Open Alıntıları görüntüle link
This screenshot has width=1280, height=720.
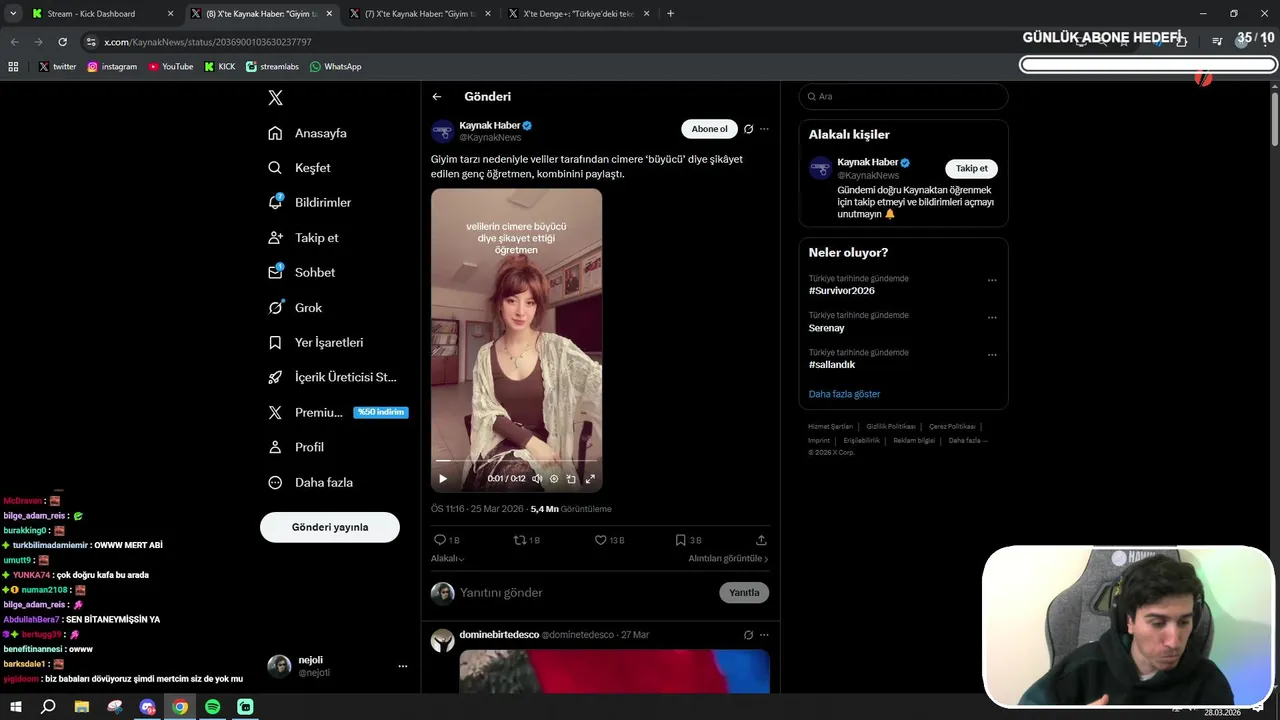pos(728,559)
